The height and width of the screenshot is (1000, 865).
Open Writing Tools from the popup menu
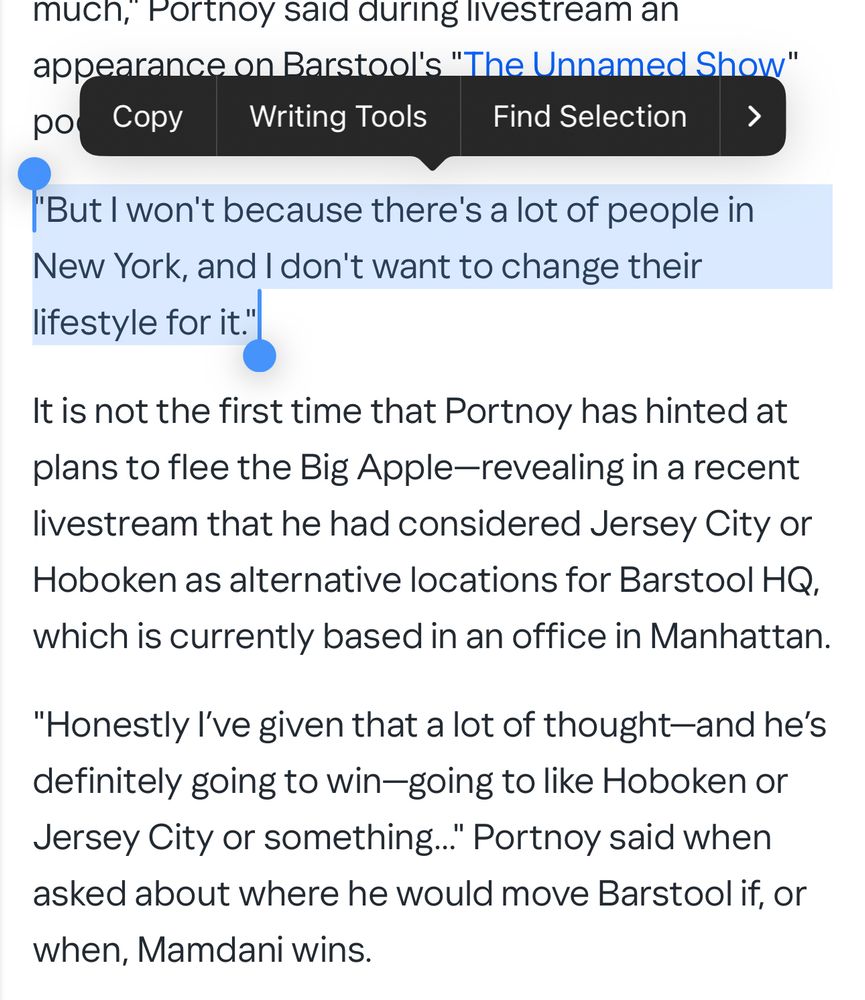(x=338, y=117)
